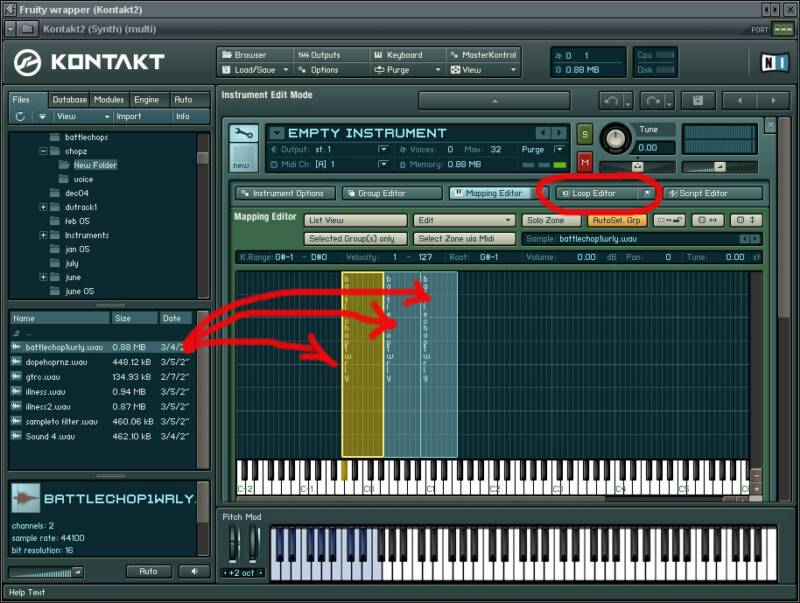Collapse the chopz folder
Image resolution: width=800 pixels, height=603 pixels.
pos(43,151)
